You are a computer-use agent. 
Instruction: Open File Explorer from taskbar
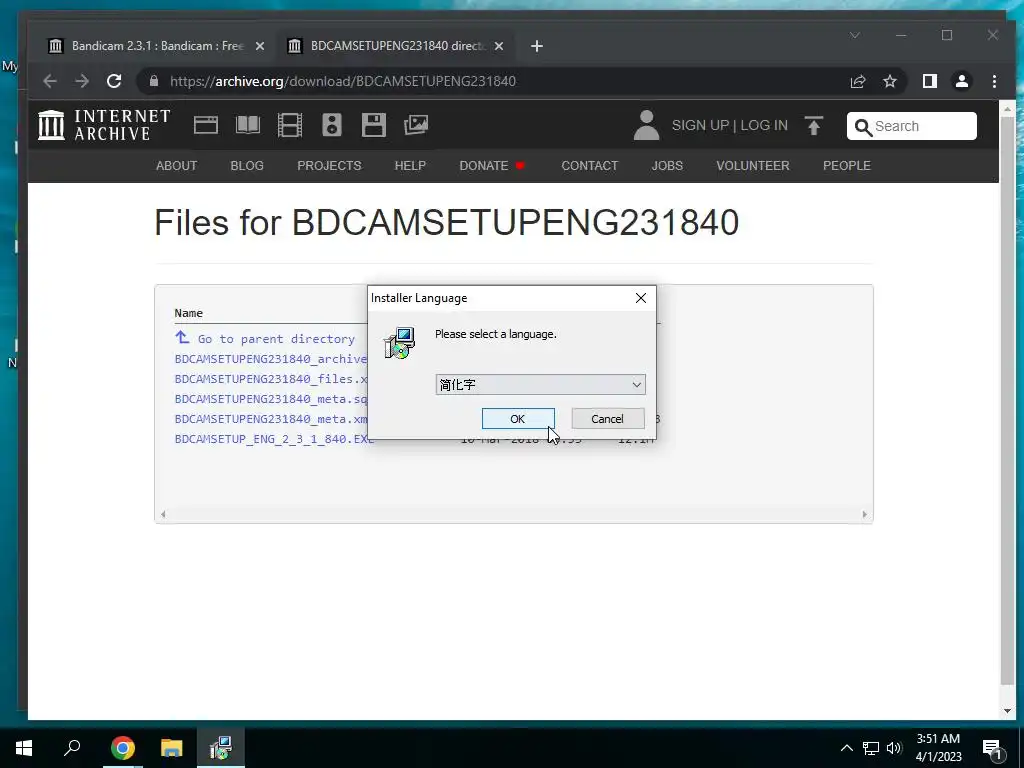tap(172, 748)
